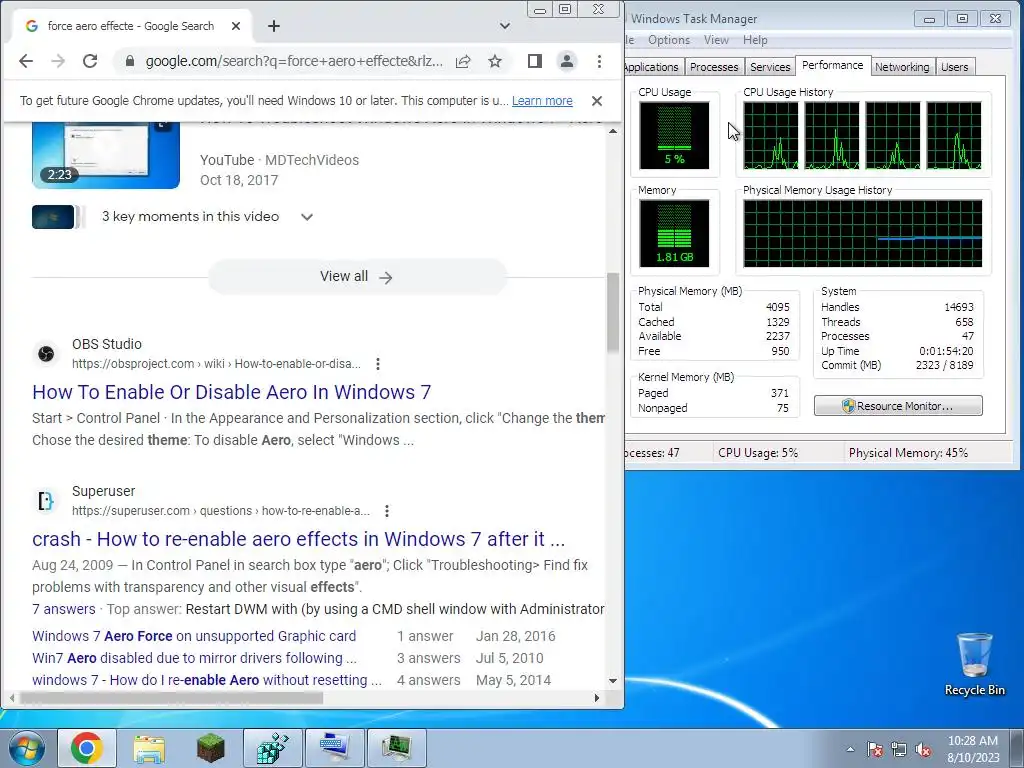Image resolution: width=1024 pixels, height=768 pixels.
Task: Open a new Chrome tab
Action: coord(274,26)
